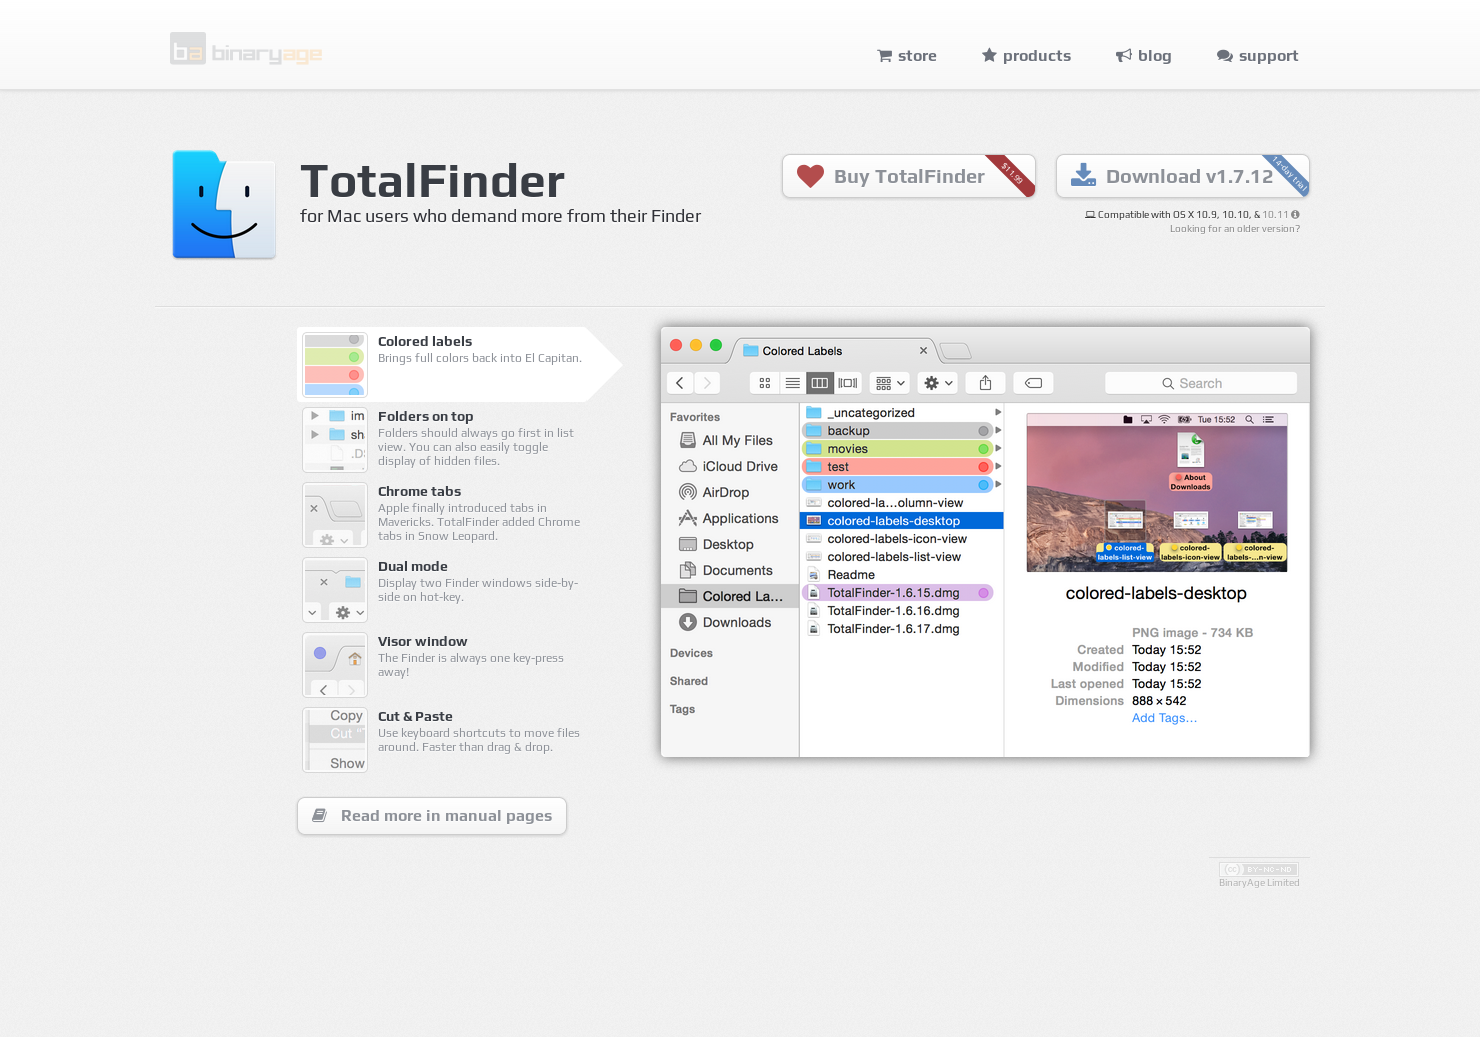Screen dimensions: 1480x1037
Task: Open the Share icon in the toolbar
Action: coord(985,382)
